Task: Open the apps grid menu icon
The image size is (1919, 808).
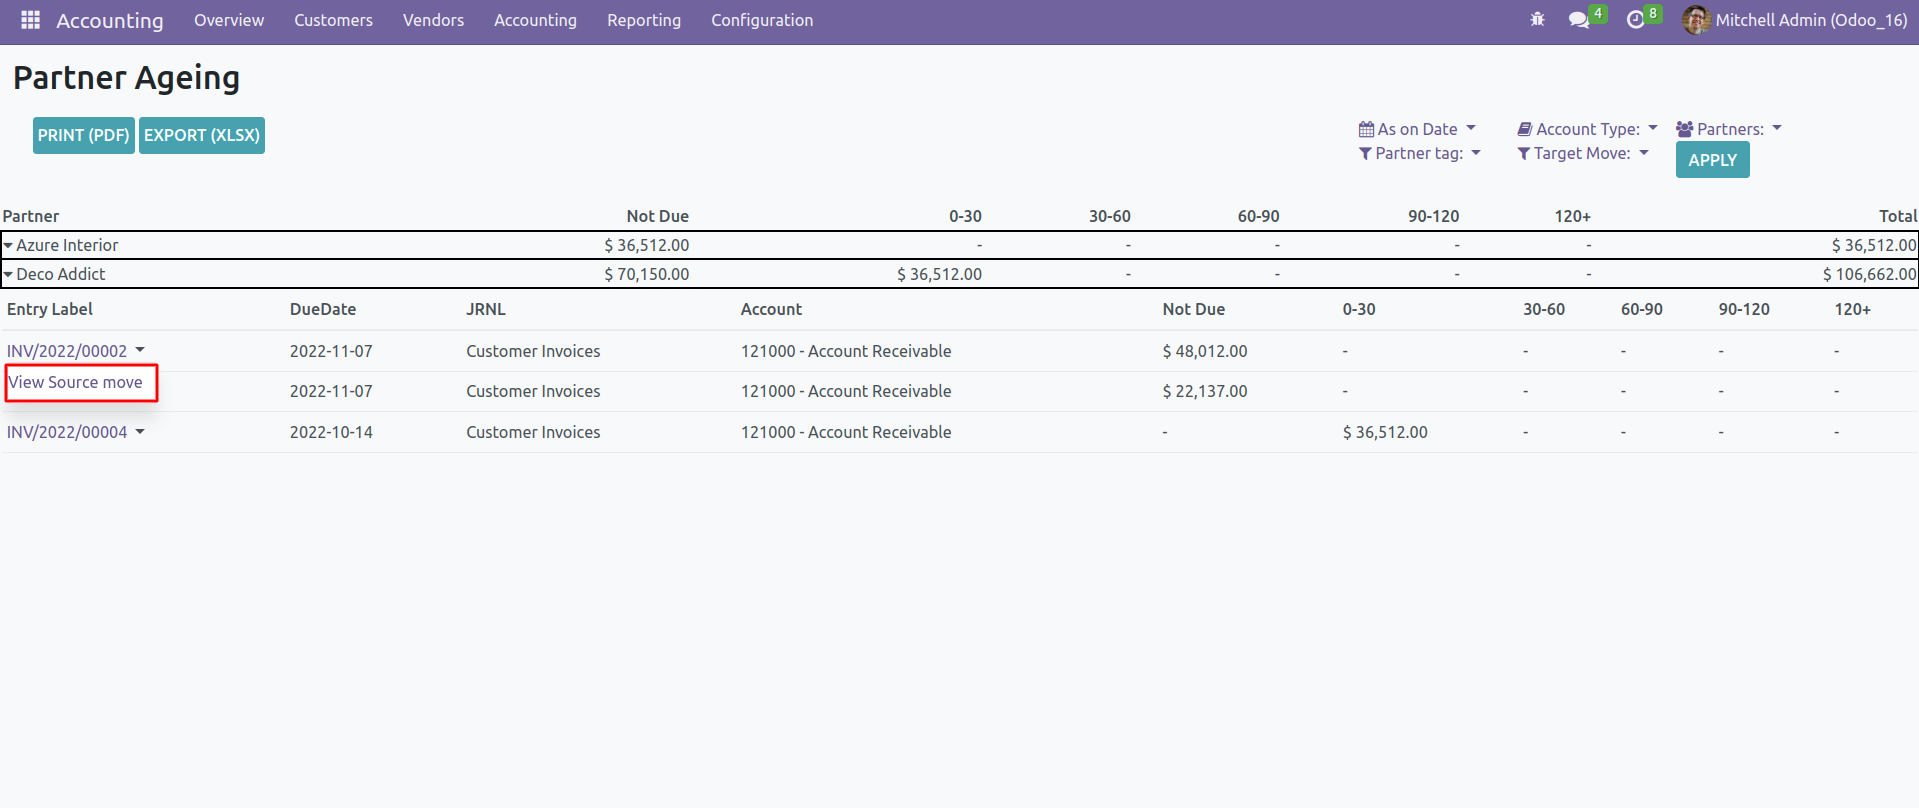Action: pyautogui.click(x=30, y=20)
